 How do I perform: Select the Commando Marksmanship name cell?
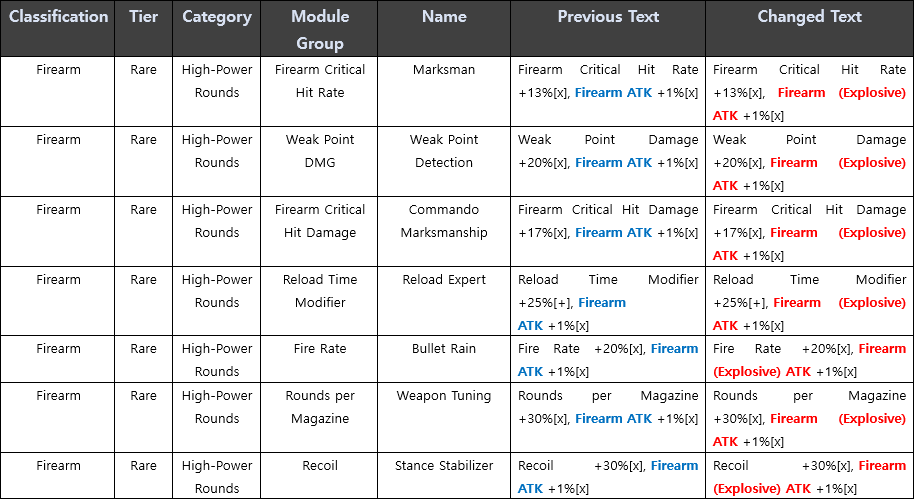pos(444,221)
